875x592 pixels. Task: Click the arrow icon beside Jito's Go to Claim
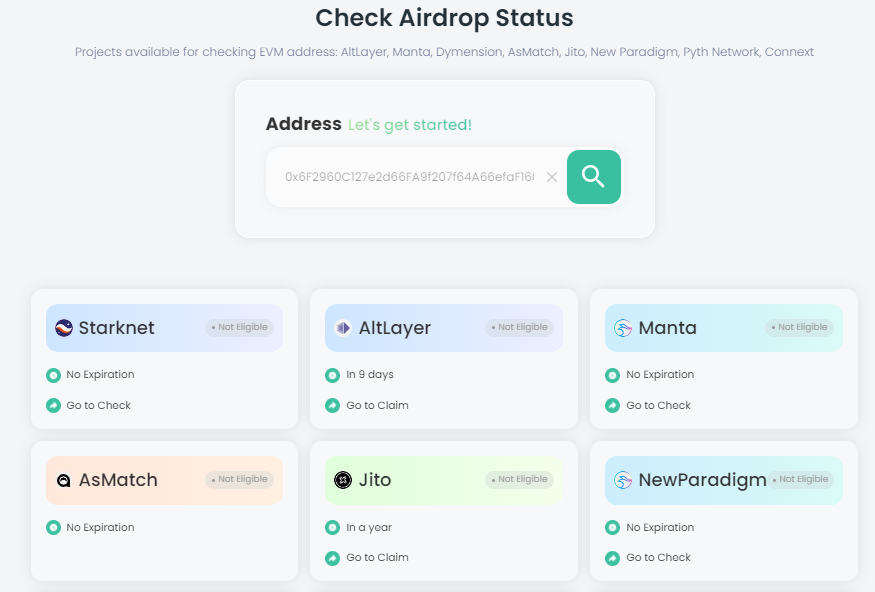point(333,558)
